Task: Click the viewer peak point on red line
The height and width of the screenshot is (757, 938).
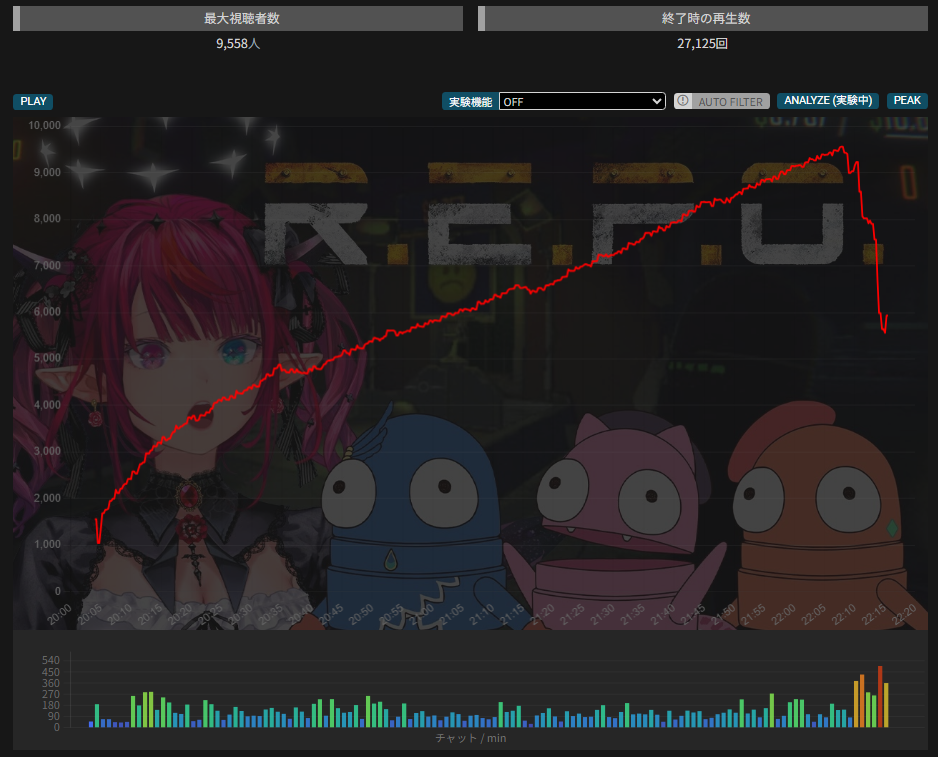Action: [x=842, y=147]
